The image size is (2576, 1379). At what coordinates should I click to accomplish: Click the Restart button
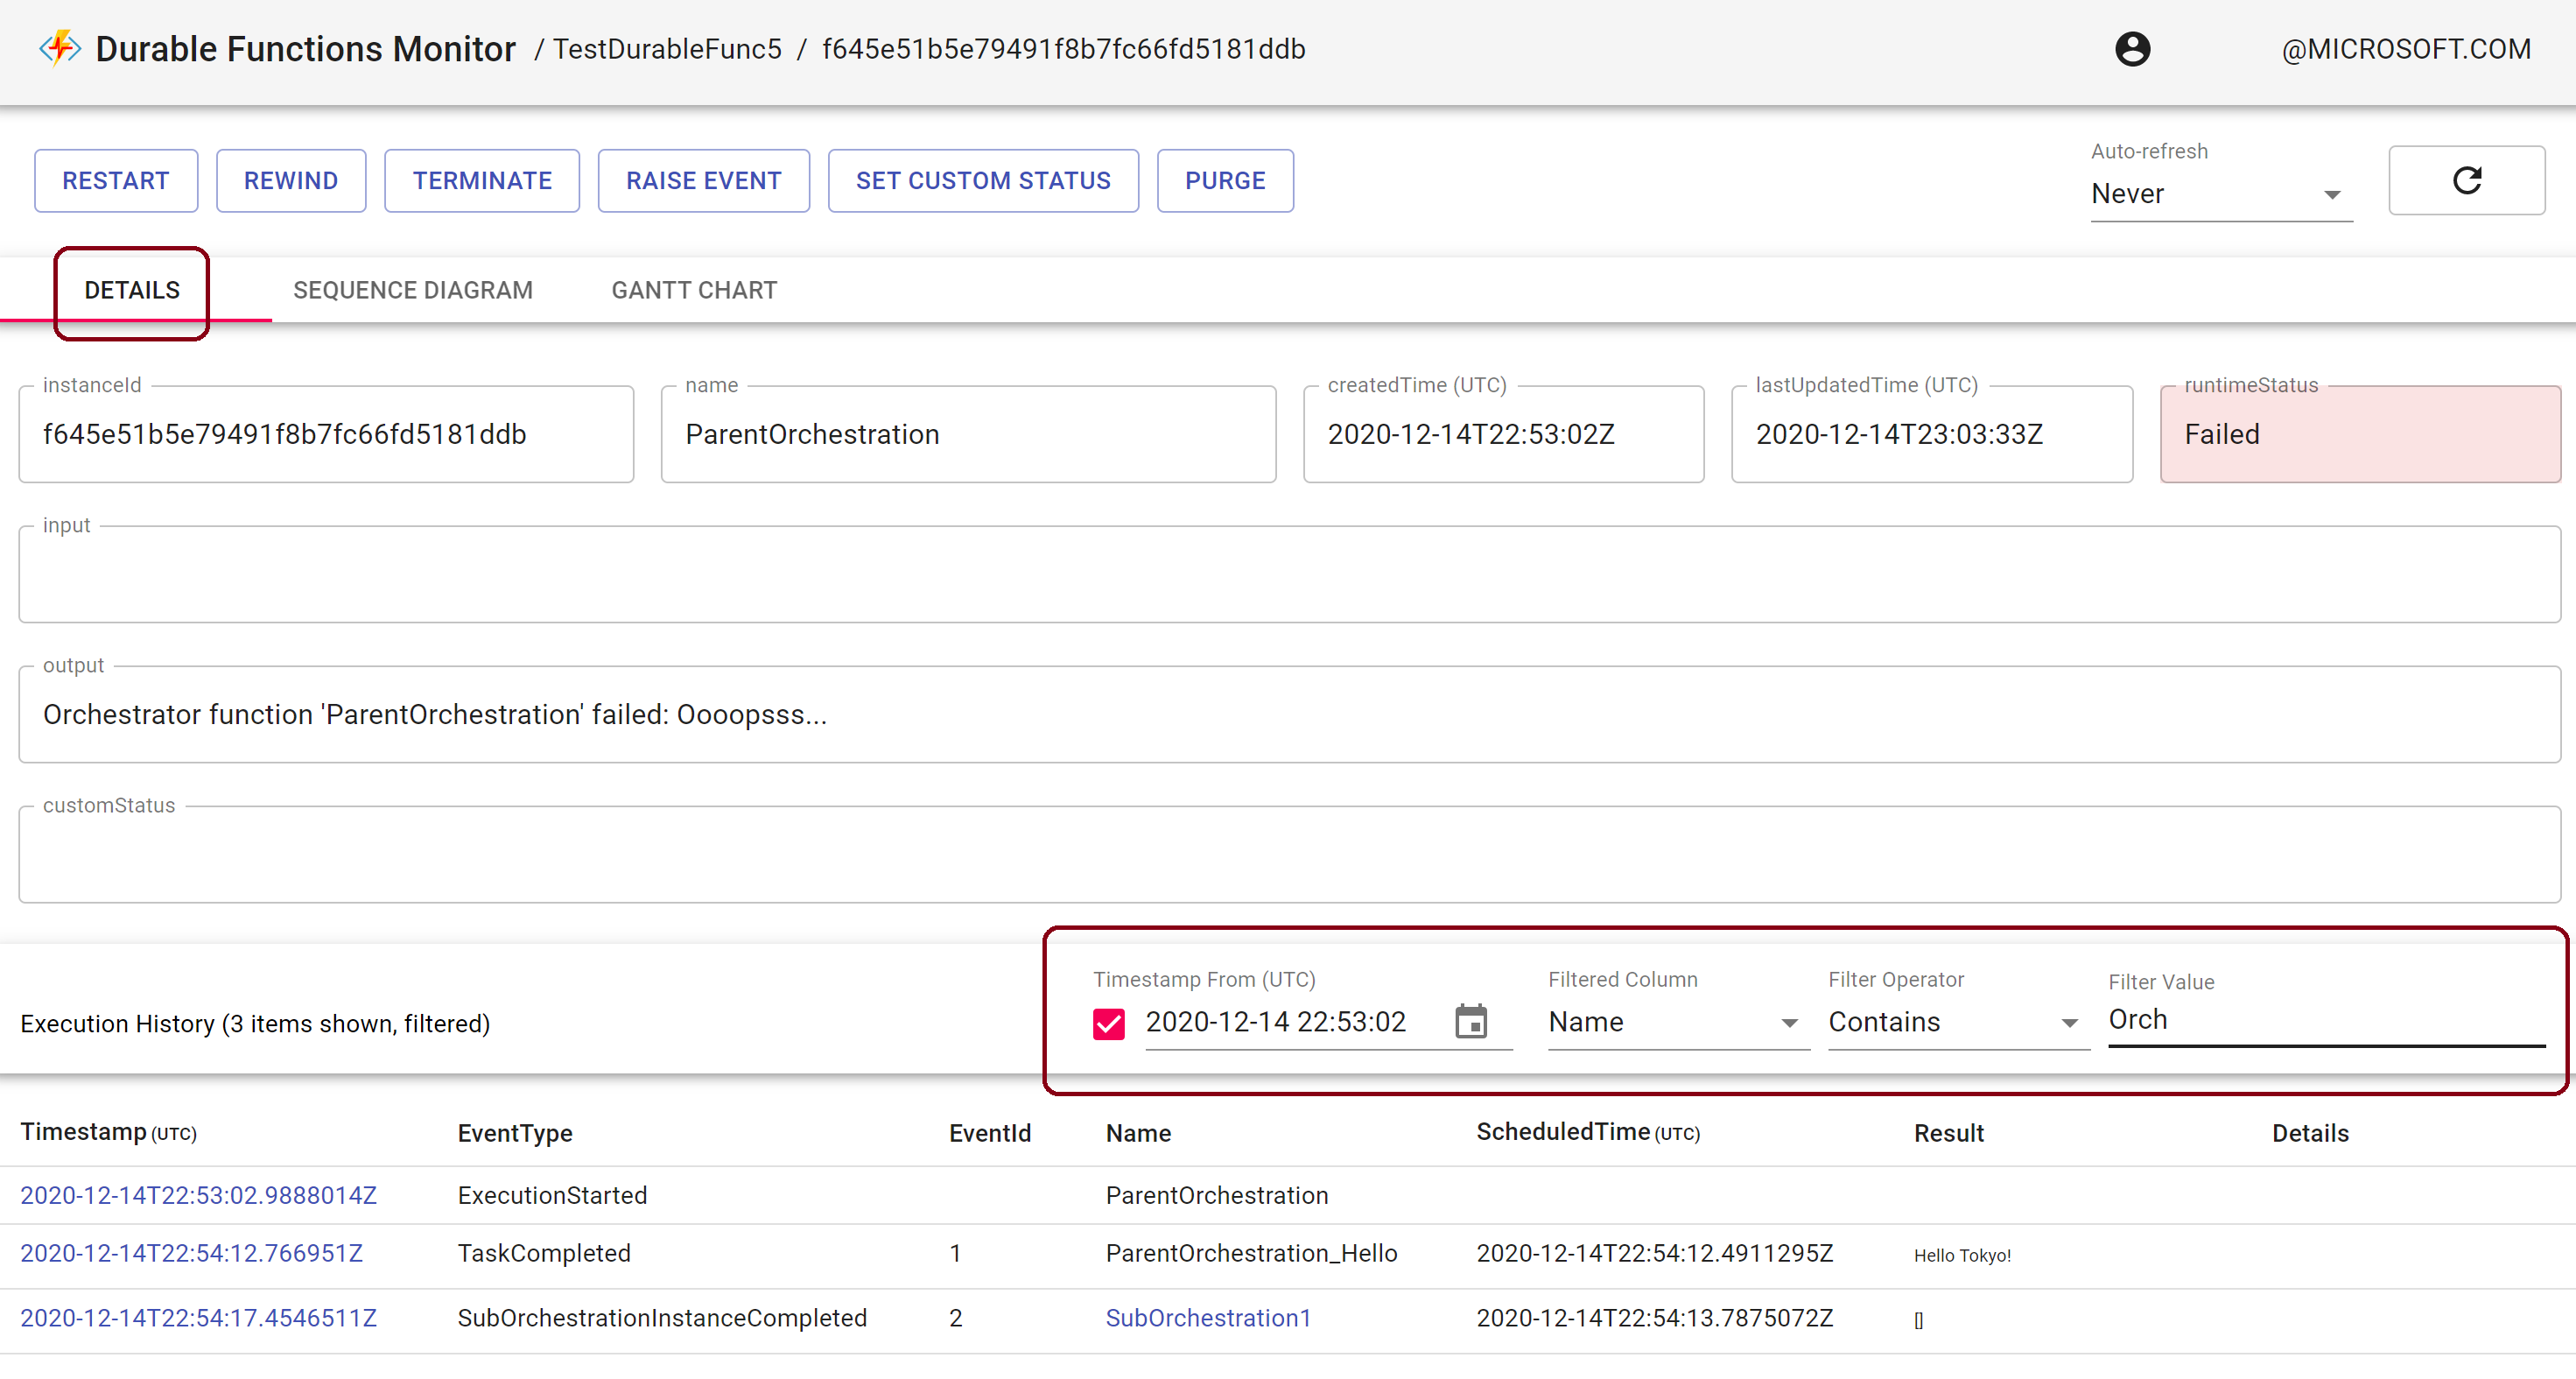[116, 181]
